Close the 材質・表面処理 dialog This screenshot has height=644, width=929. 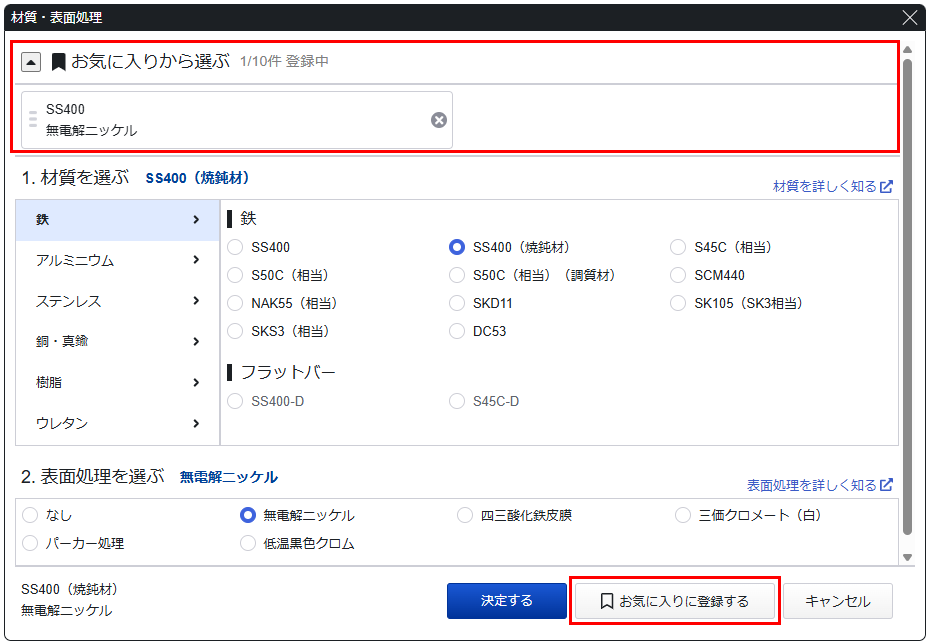[x=909, y=17]
